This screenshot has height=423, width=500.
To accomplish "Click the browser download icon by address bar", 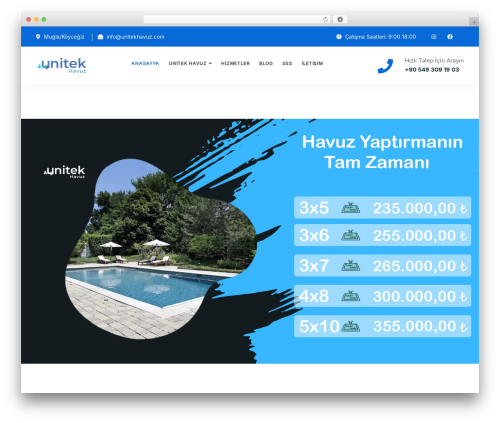I will (x=340, y=20).
